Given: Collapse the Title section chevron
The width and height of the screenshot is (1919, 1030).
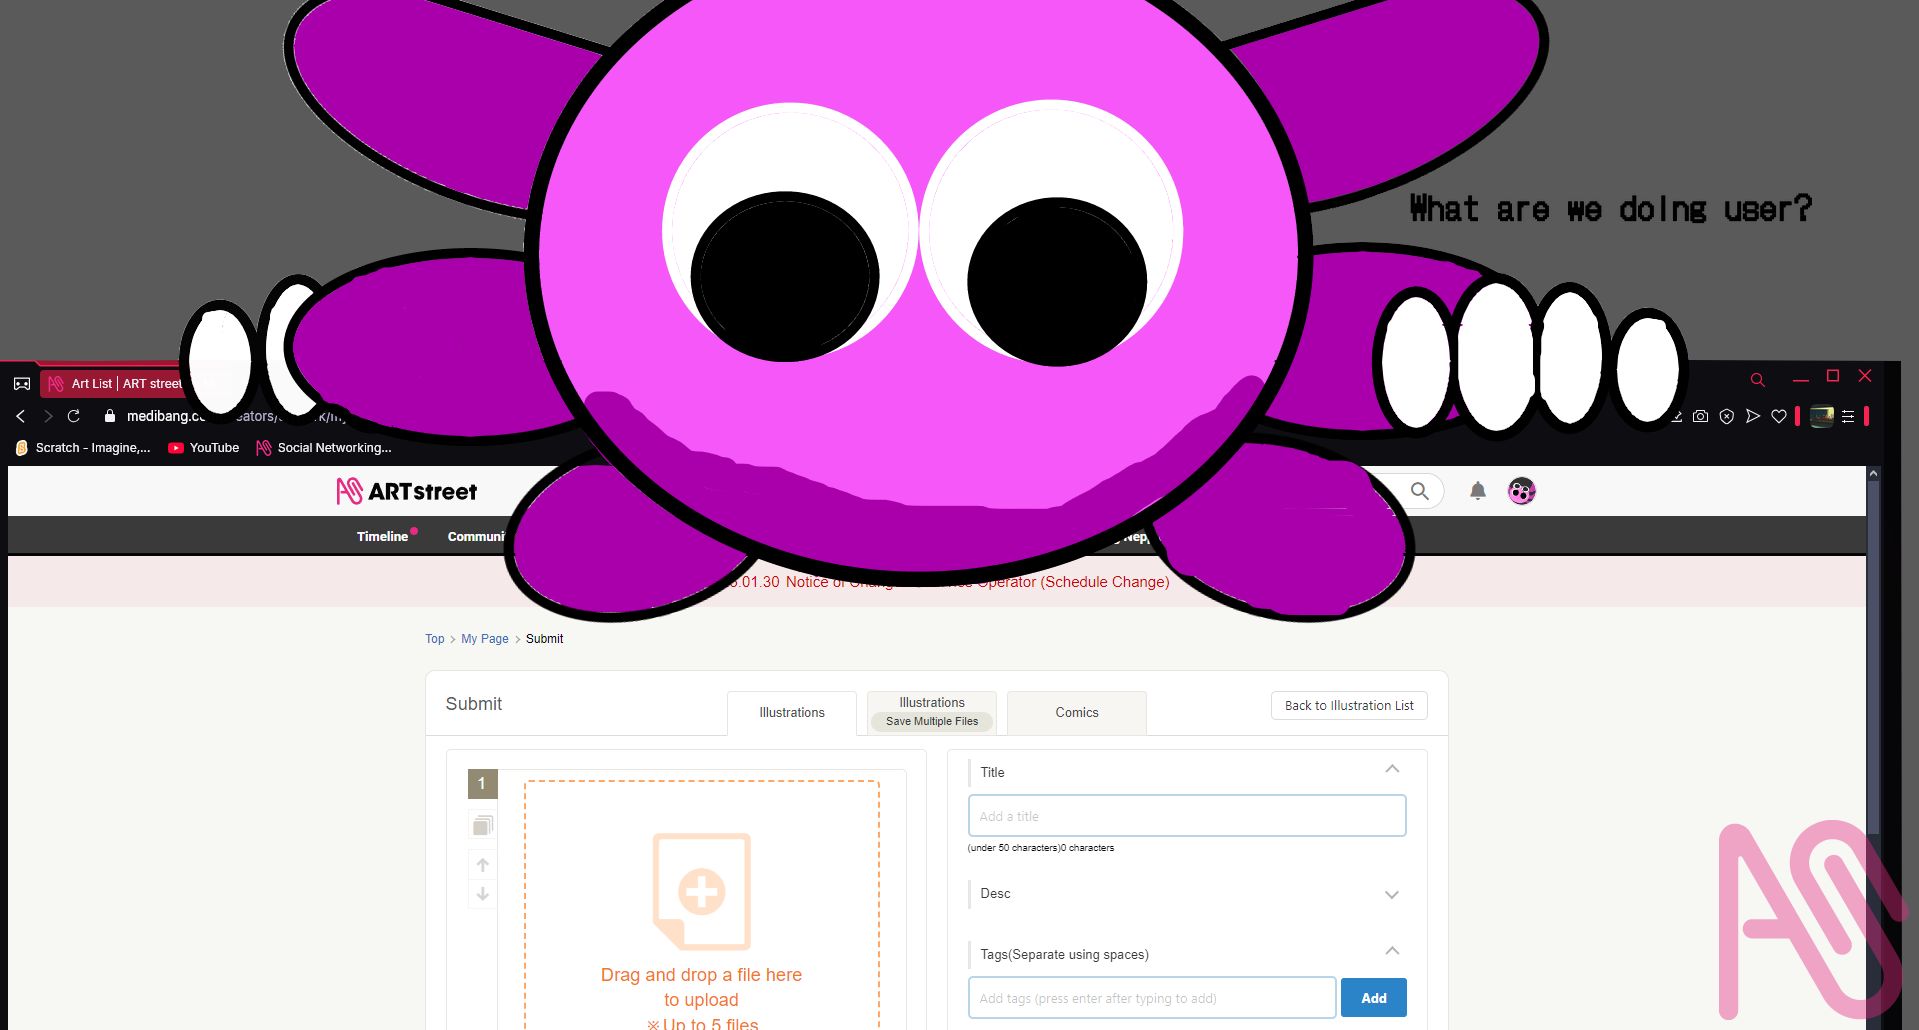Looking at the screenshot, I should coord(1391,769).
